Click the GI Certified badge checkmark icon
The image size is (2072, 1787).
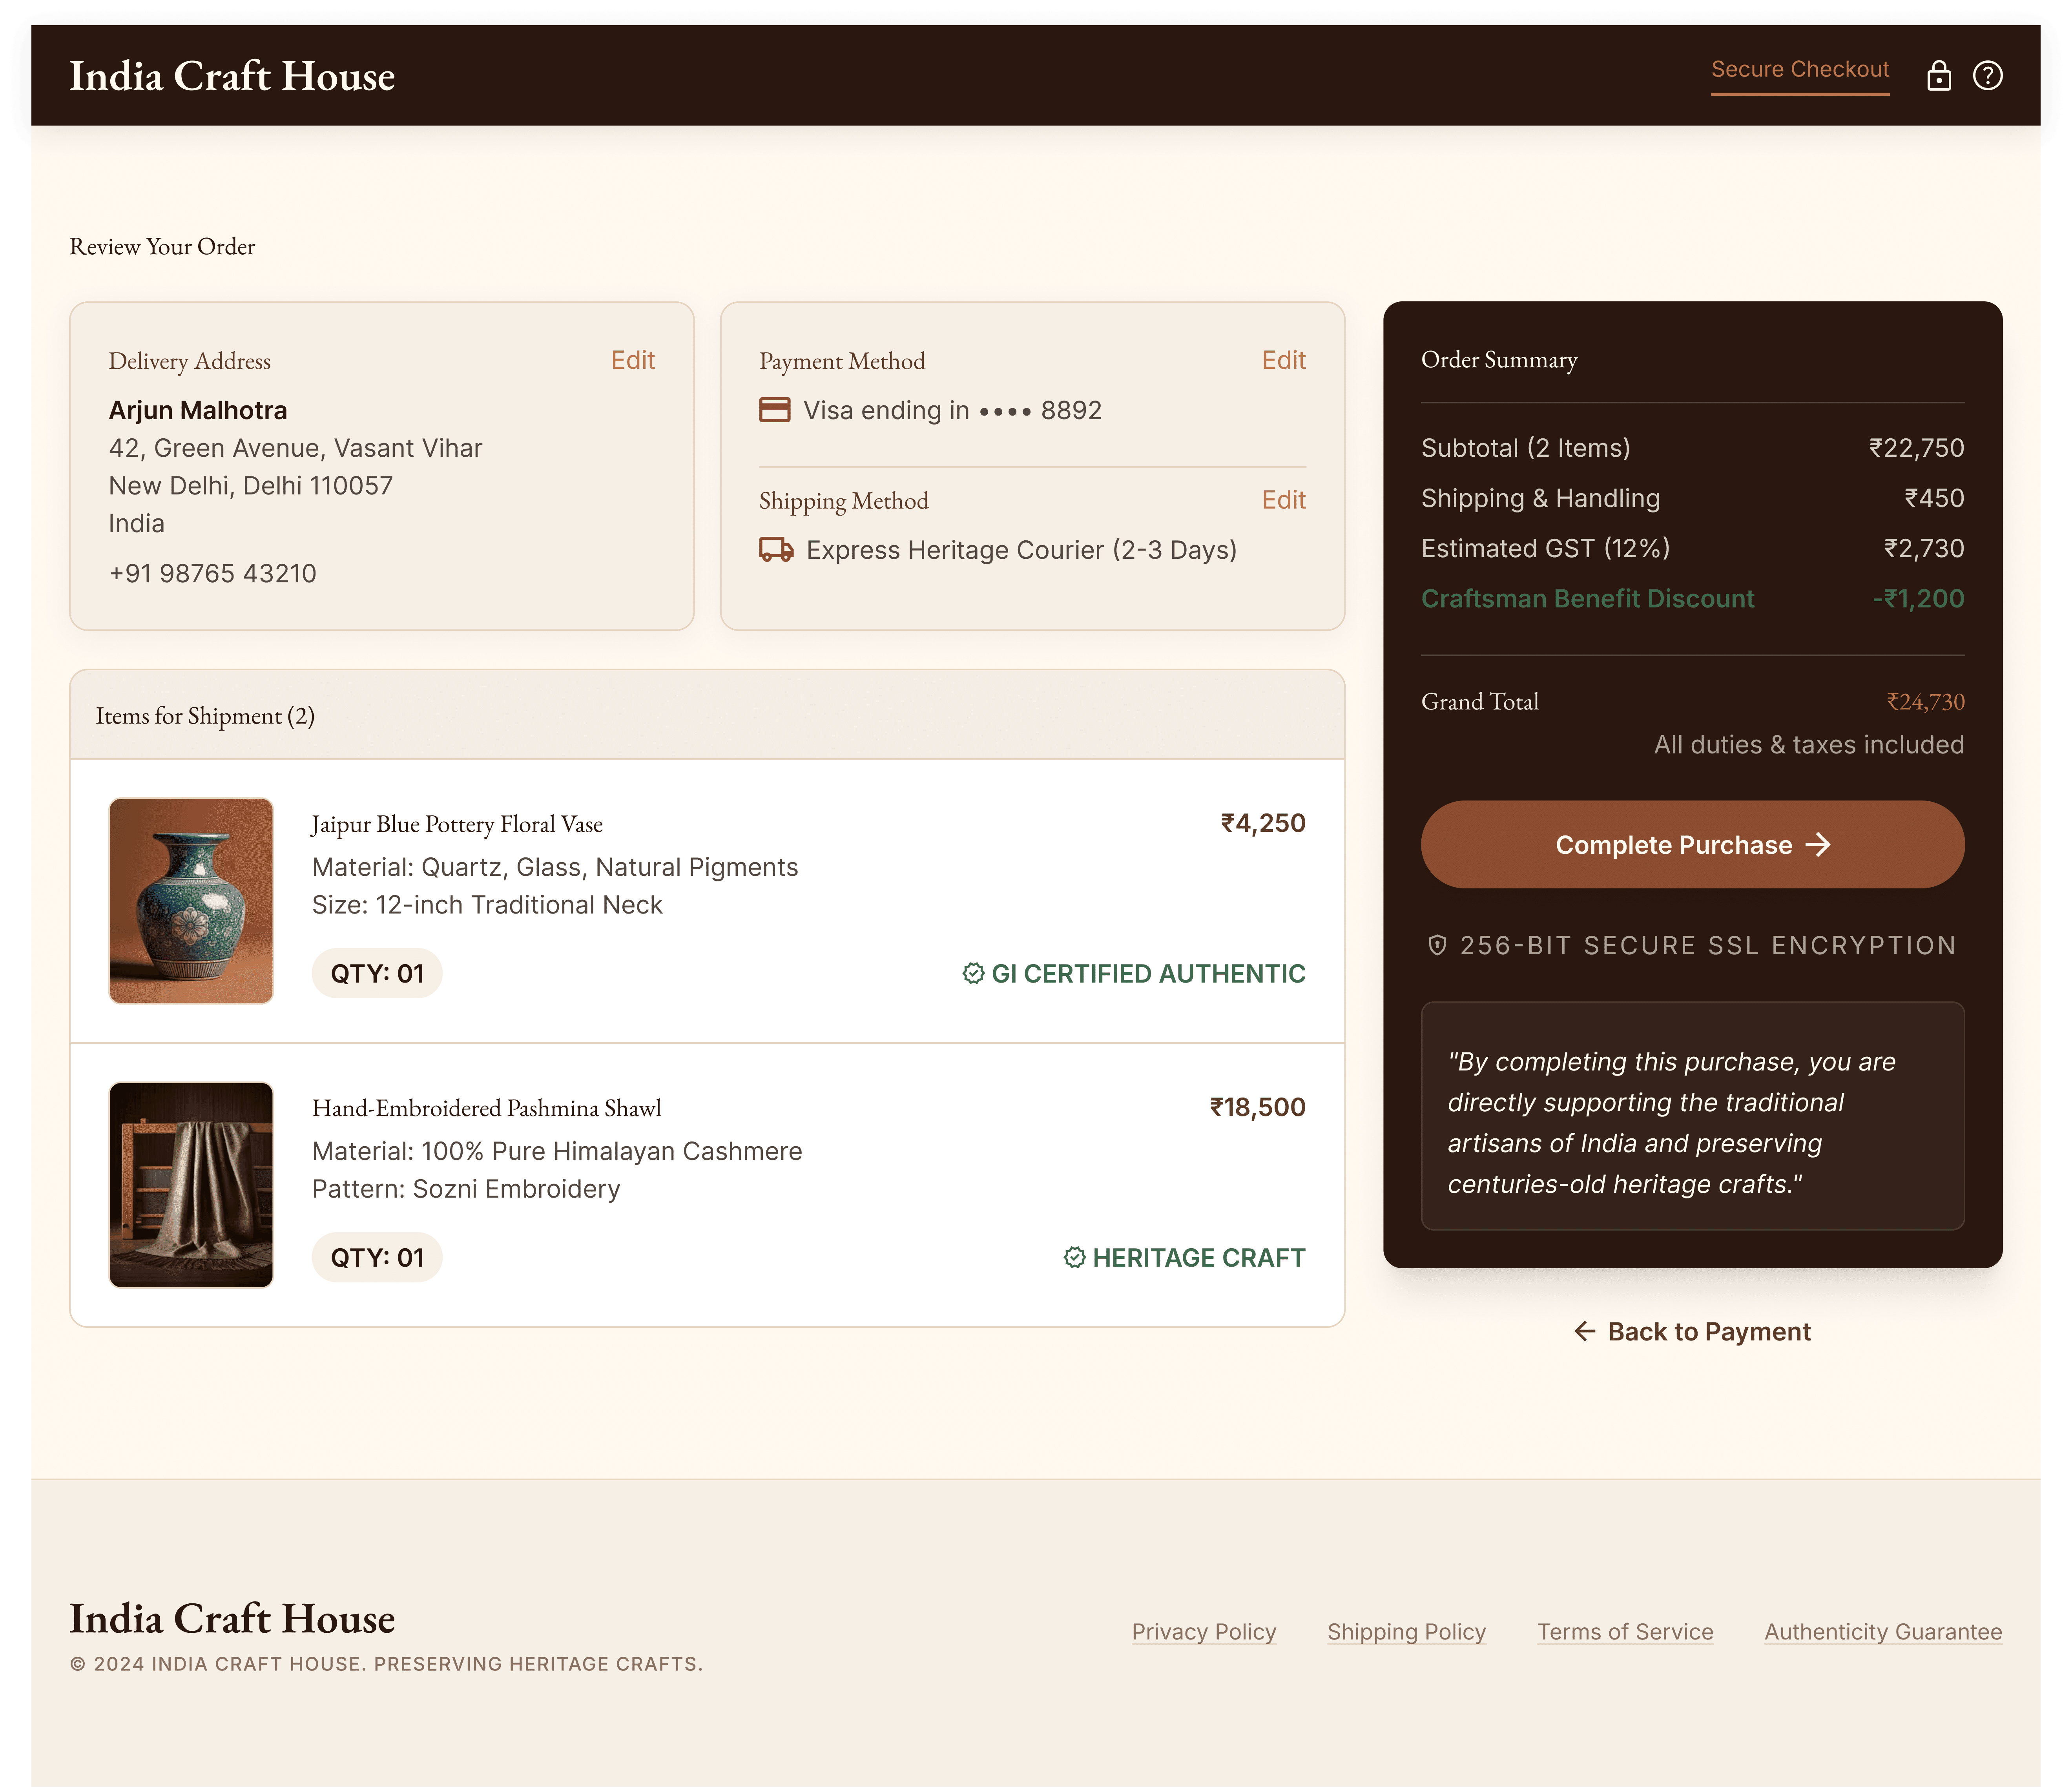coord(973,973)
